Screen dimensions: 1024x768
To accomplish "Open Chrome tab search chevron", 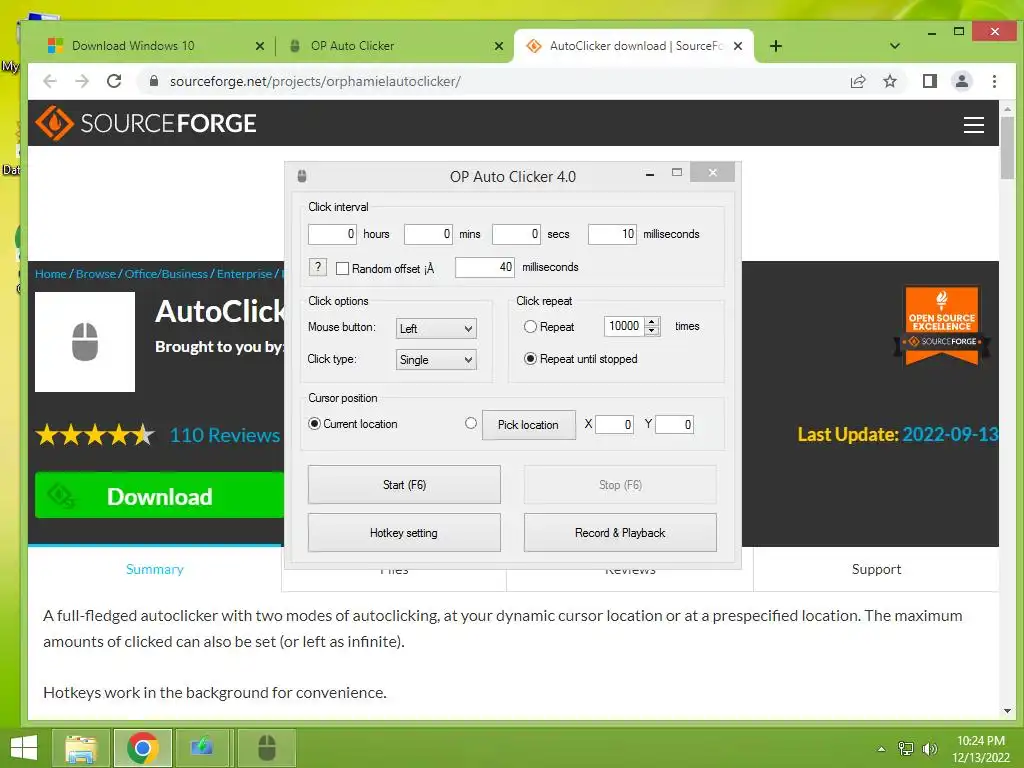I will coord(895,46).
